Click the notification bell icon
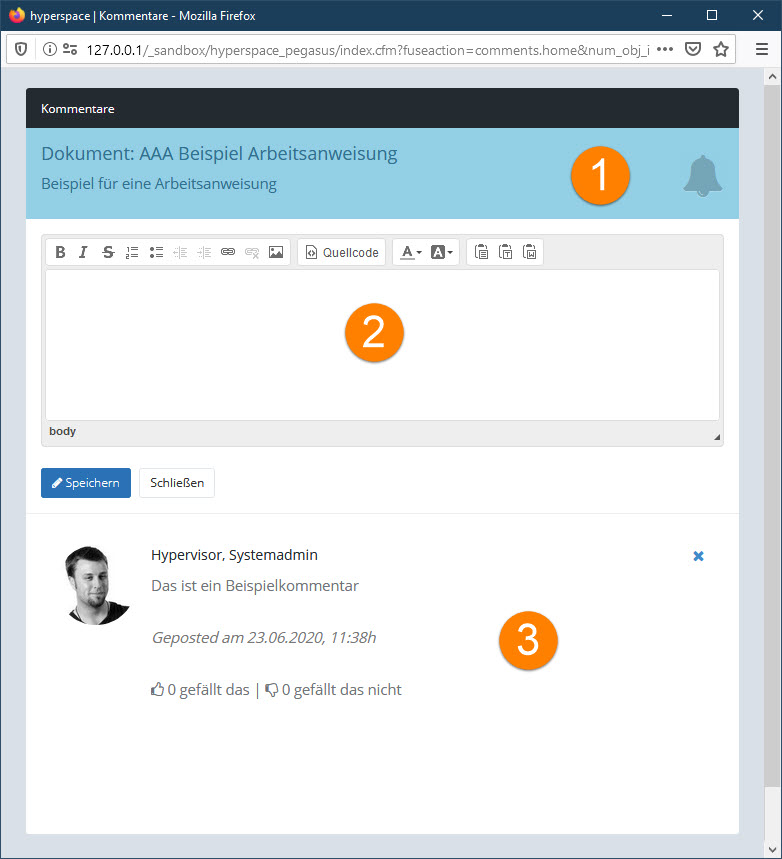 point(702,176)
